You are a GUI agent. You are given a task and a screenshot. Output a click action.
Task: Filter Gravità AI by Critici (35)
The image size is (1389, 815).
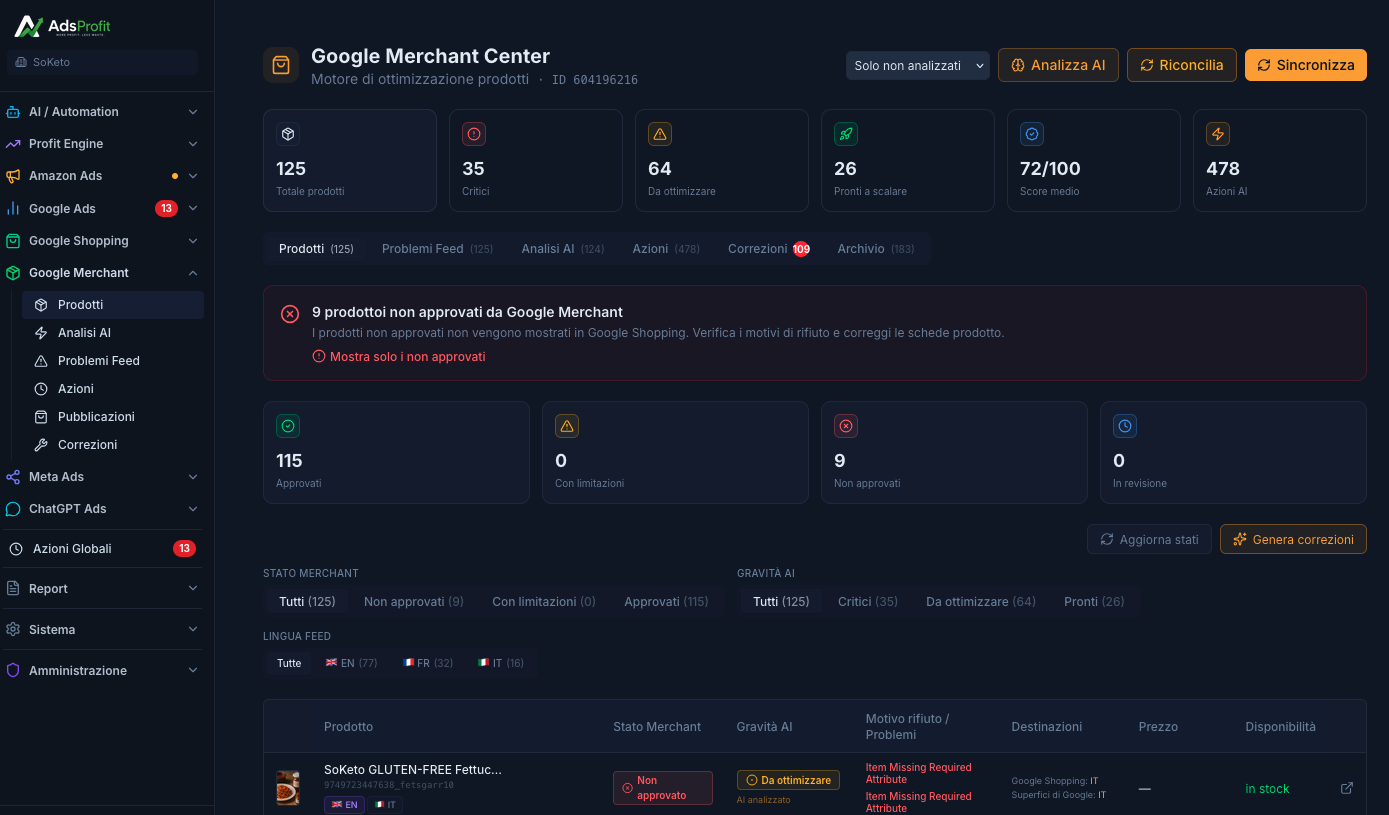[868, 602]
